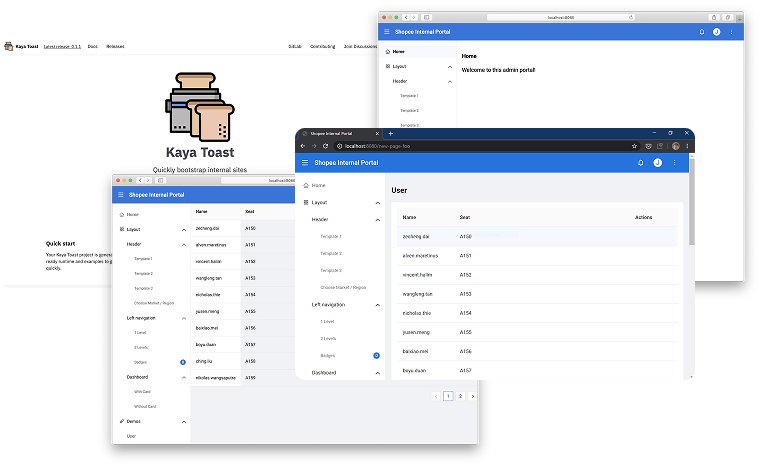Collapse Dashboard in the Safari user-table window
This screenshot has width=761, height=467.
(184, 377)
